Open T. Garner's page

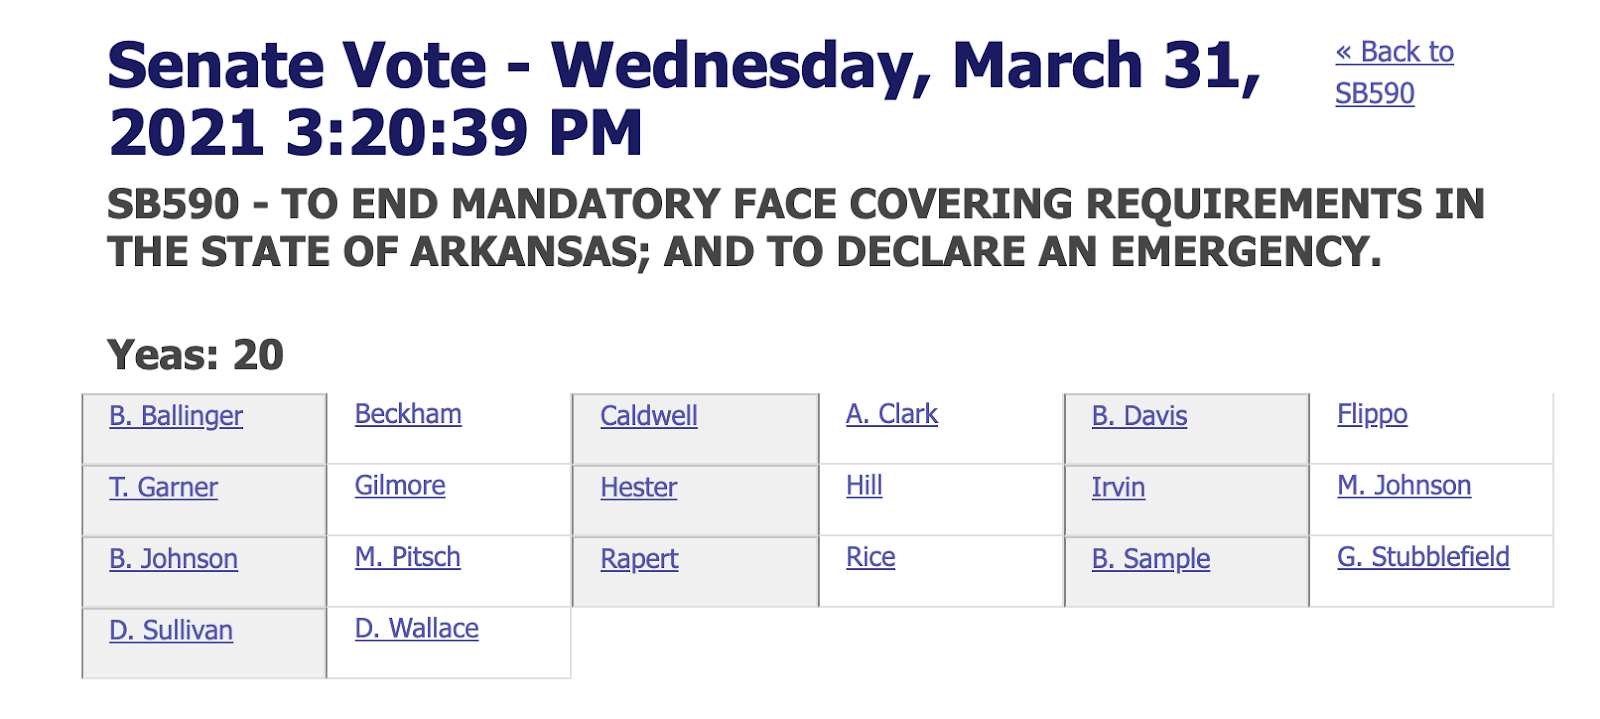163,487
